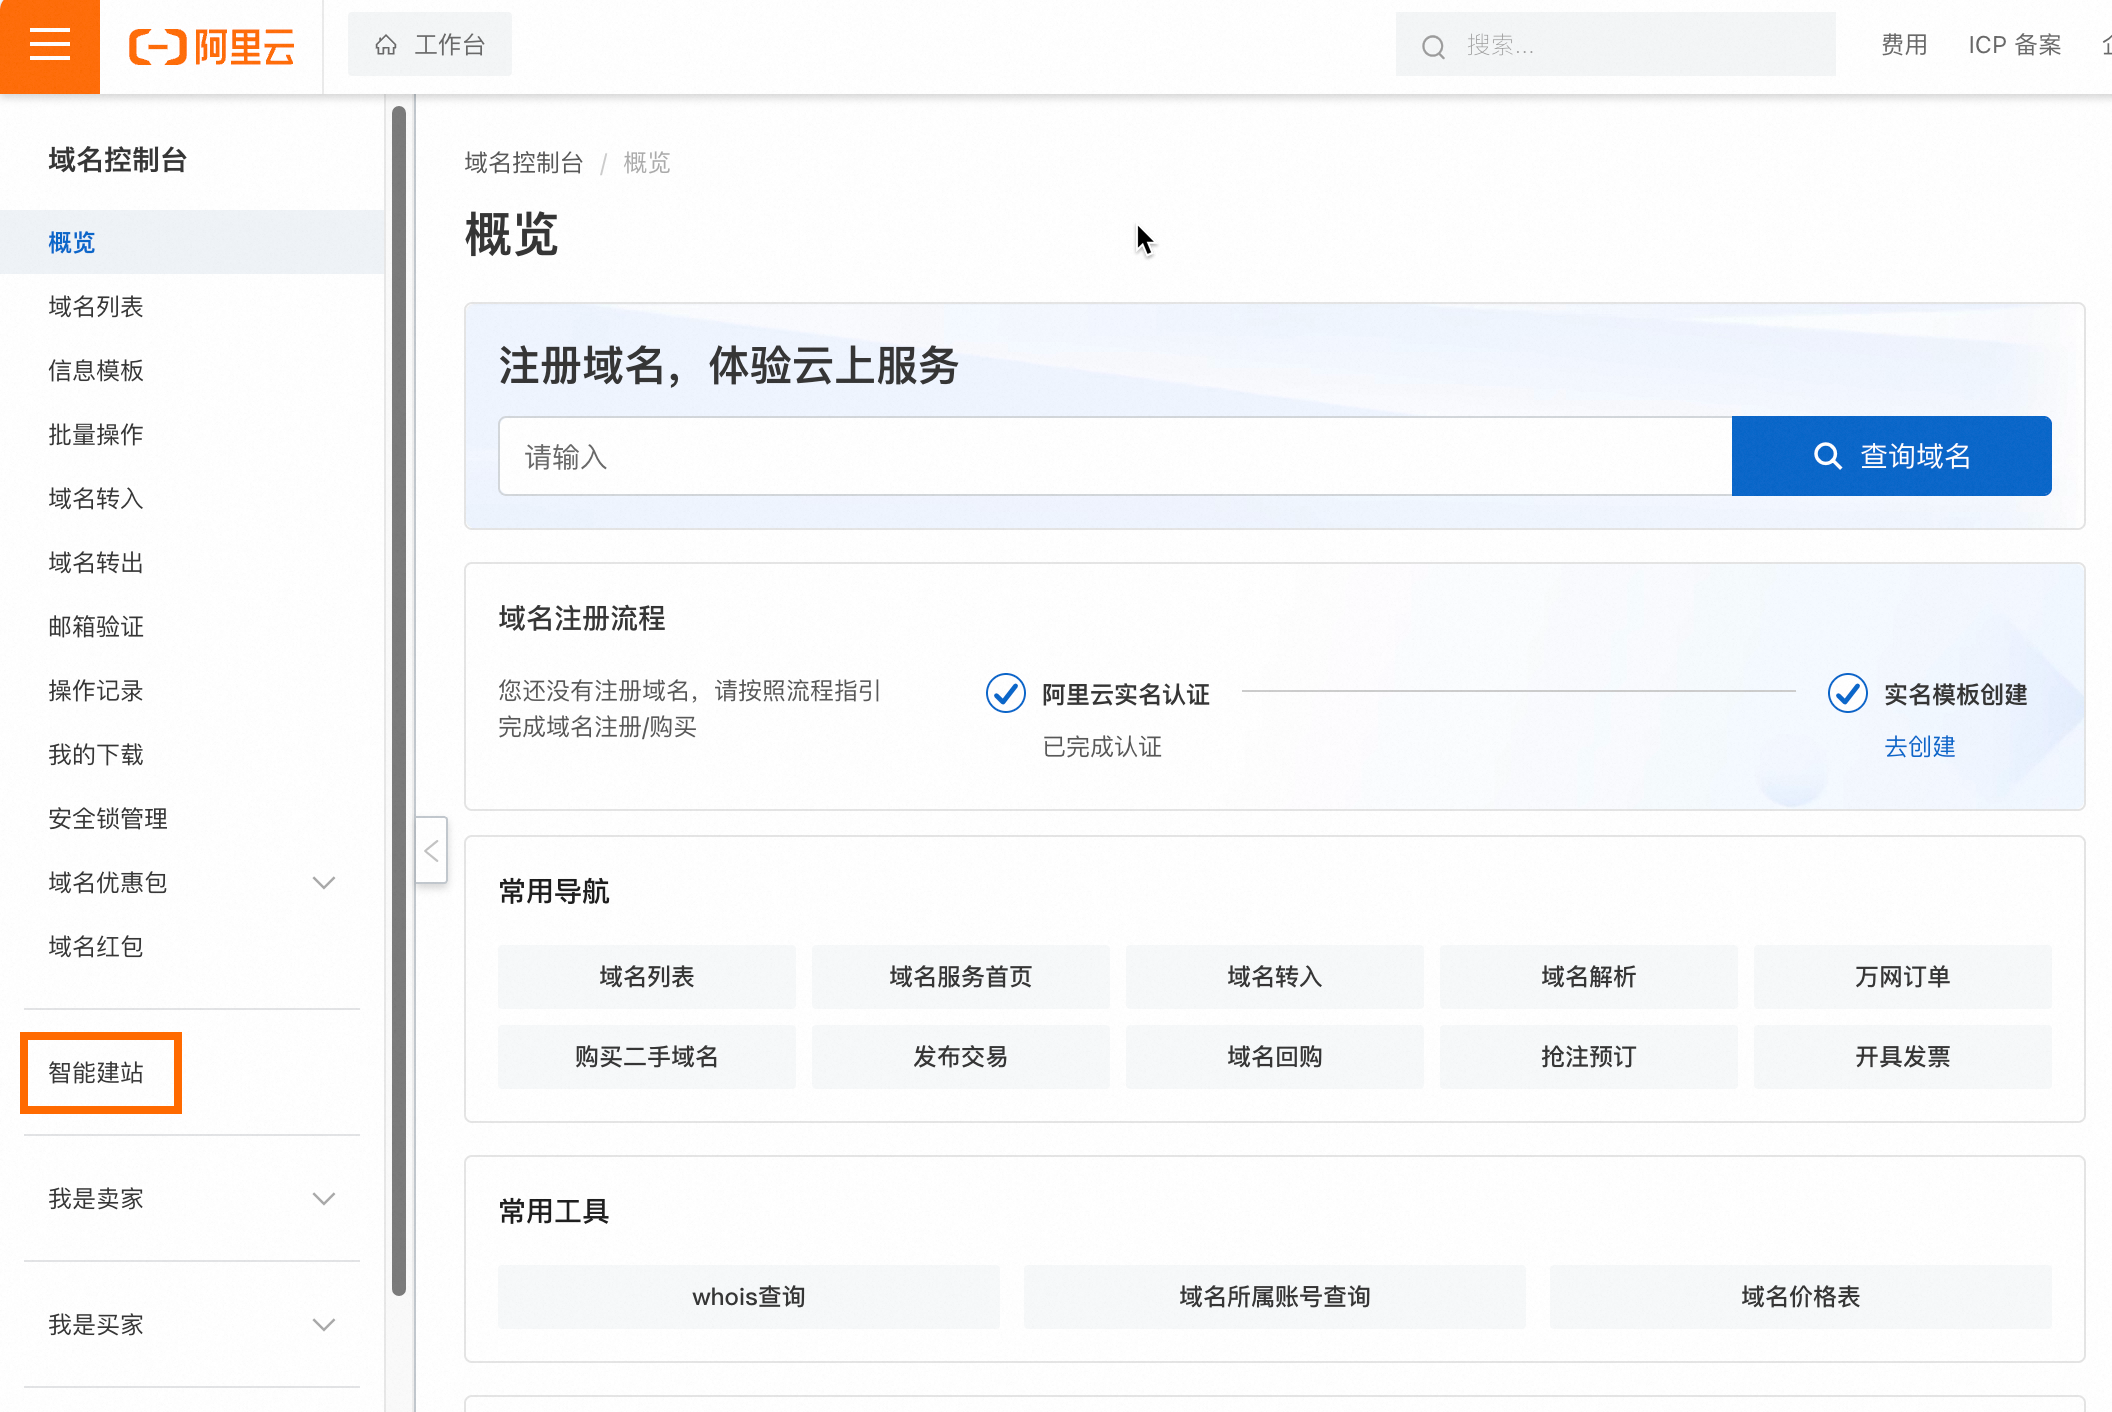Open 购买二手域名 shortcut

pyautogui.click(x=647, y=1056)
